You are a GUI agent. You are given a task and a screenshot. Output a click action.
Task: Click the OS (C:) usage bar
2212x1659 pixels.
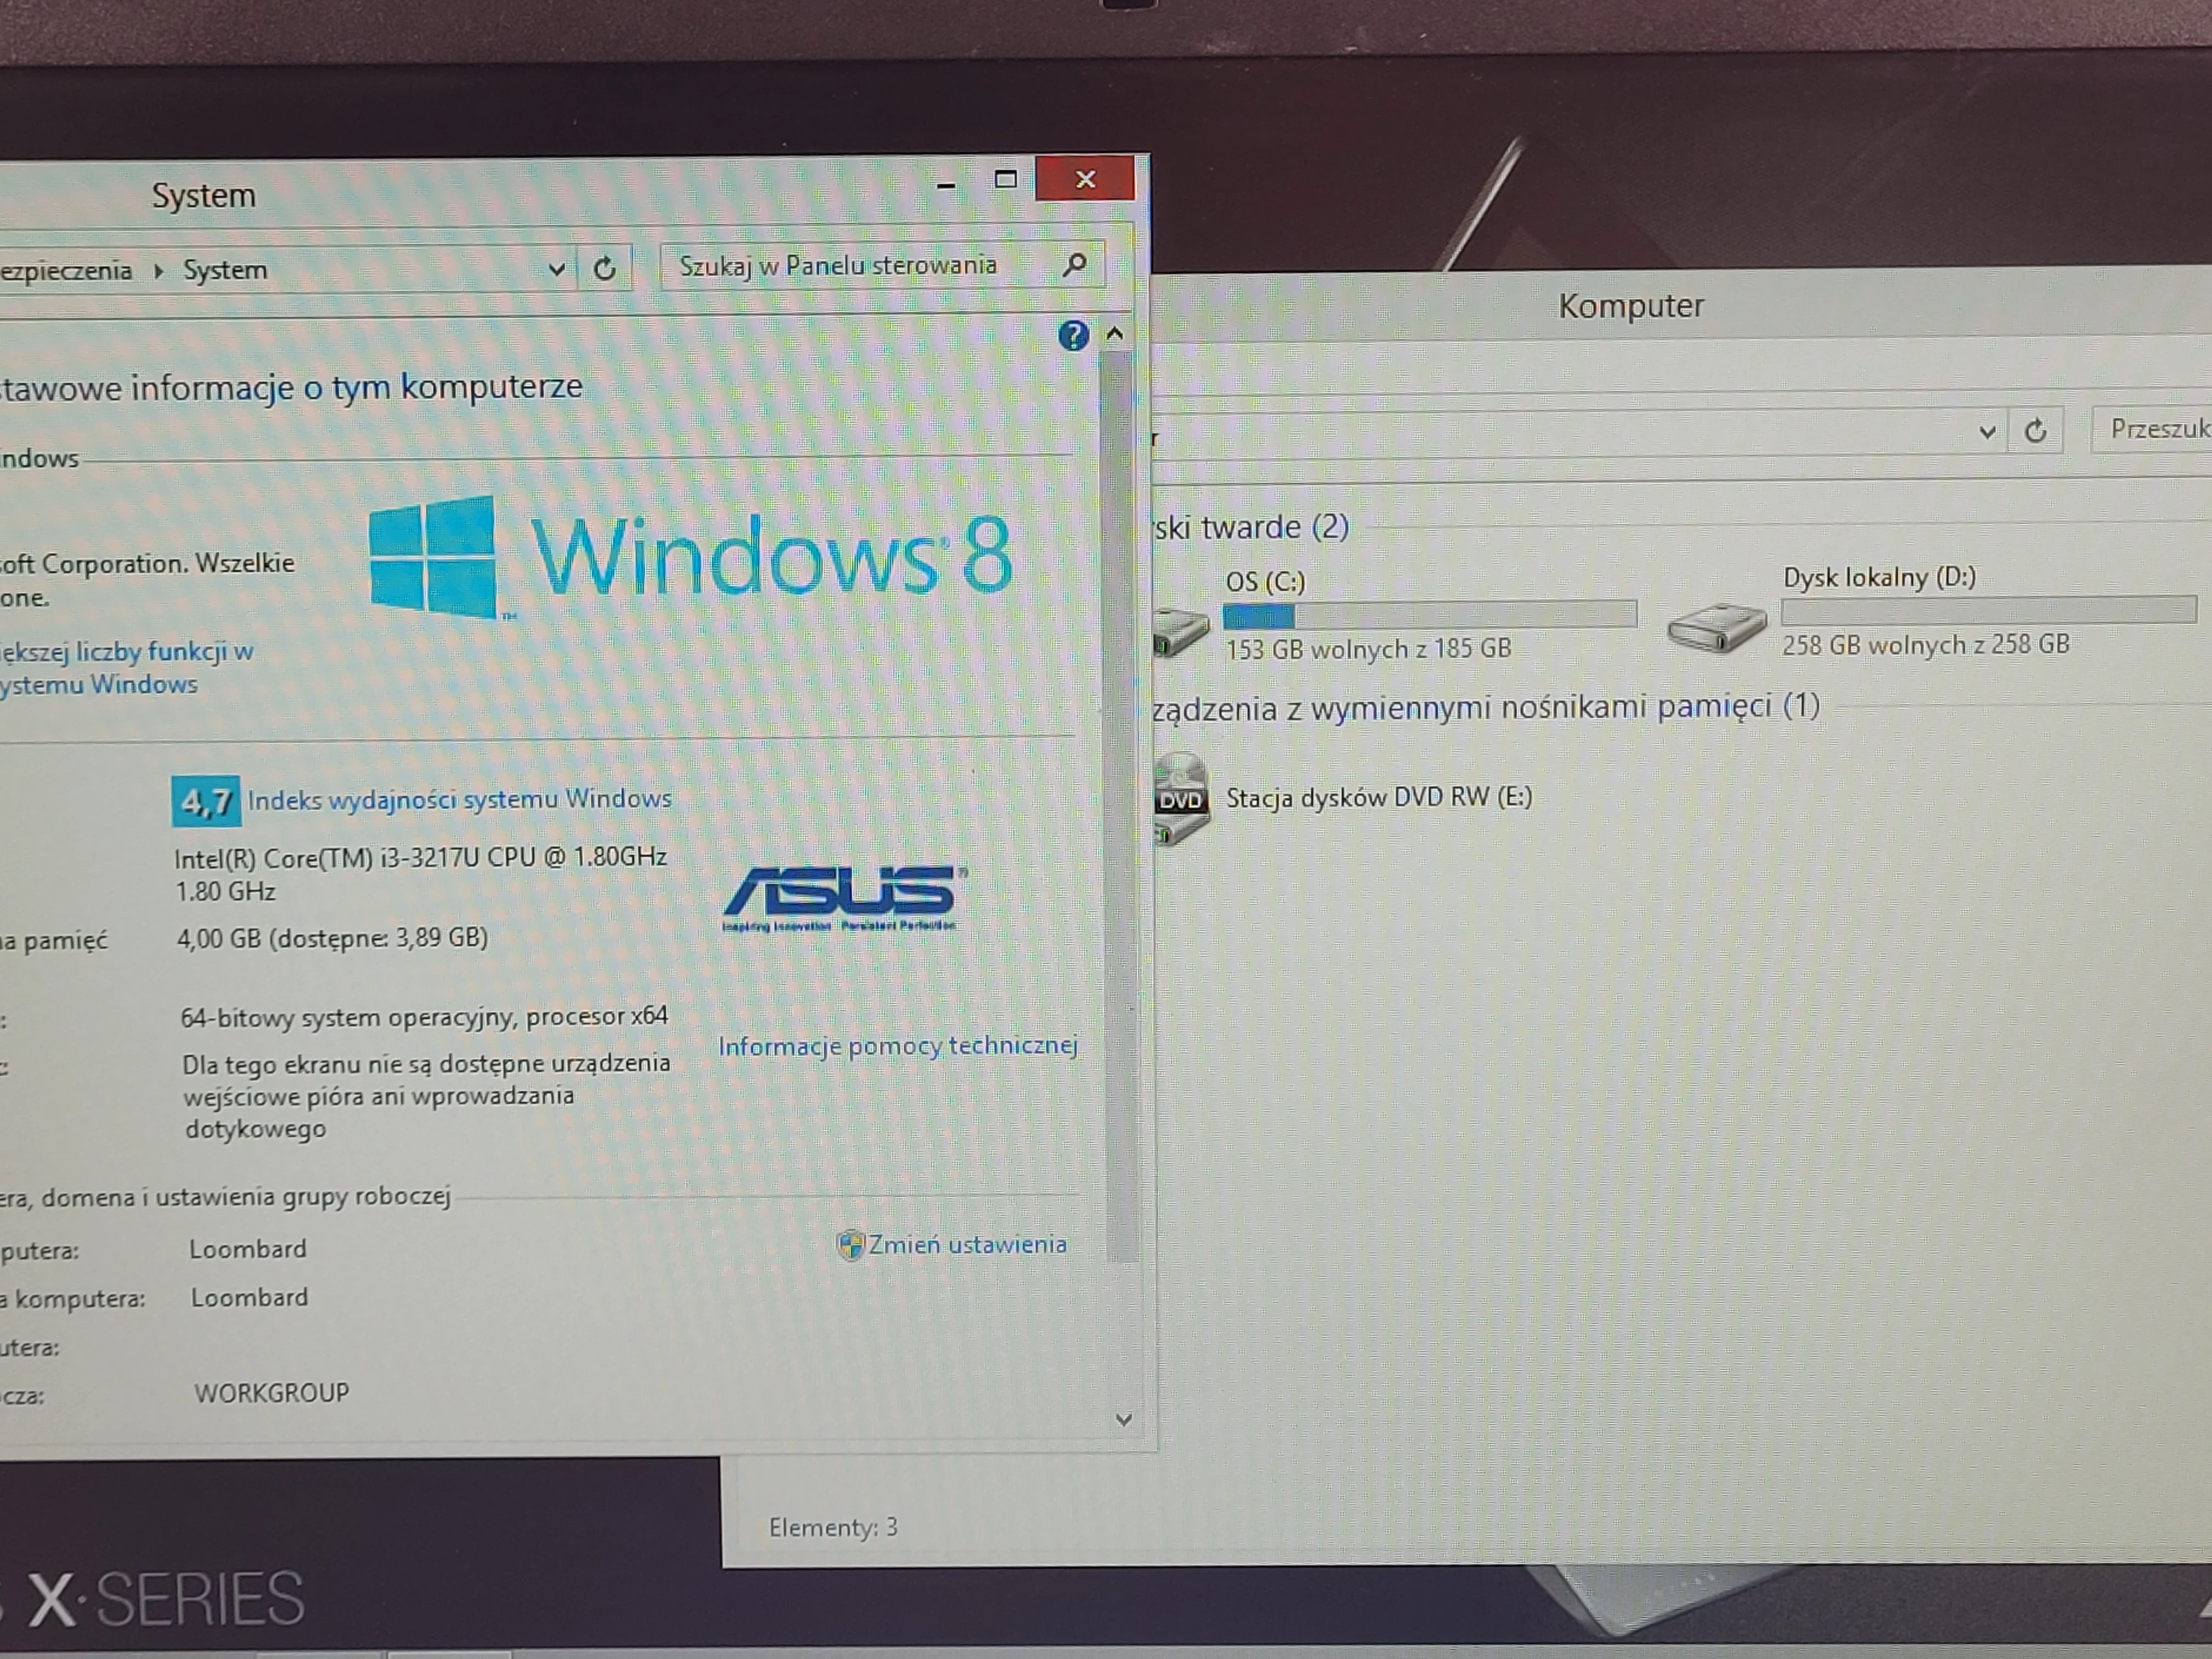(1430, 614)
